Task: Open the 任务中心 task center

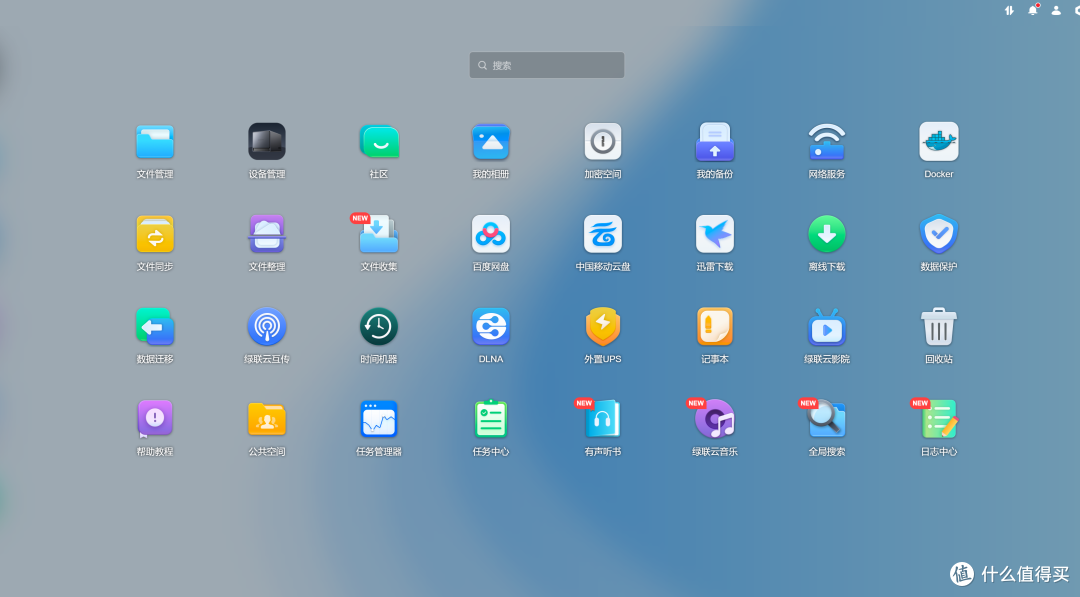Action: click(x=490, y=419)
